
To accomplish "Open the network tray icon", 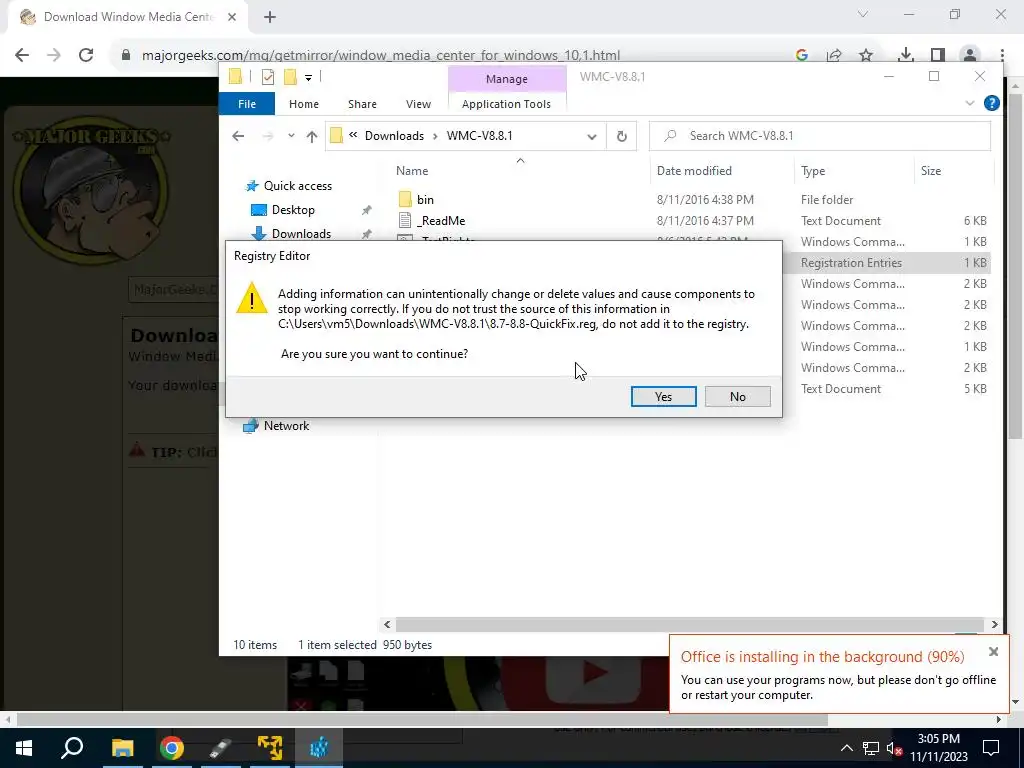I will [871, 748].
